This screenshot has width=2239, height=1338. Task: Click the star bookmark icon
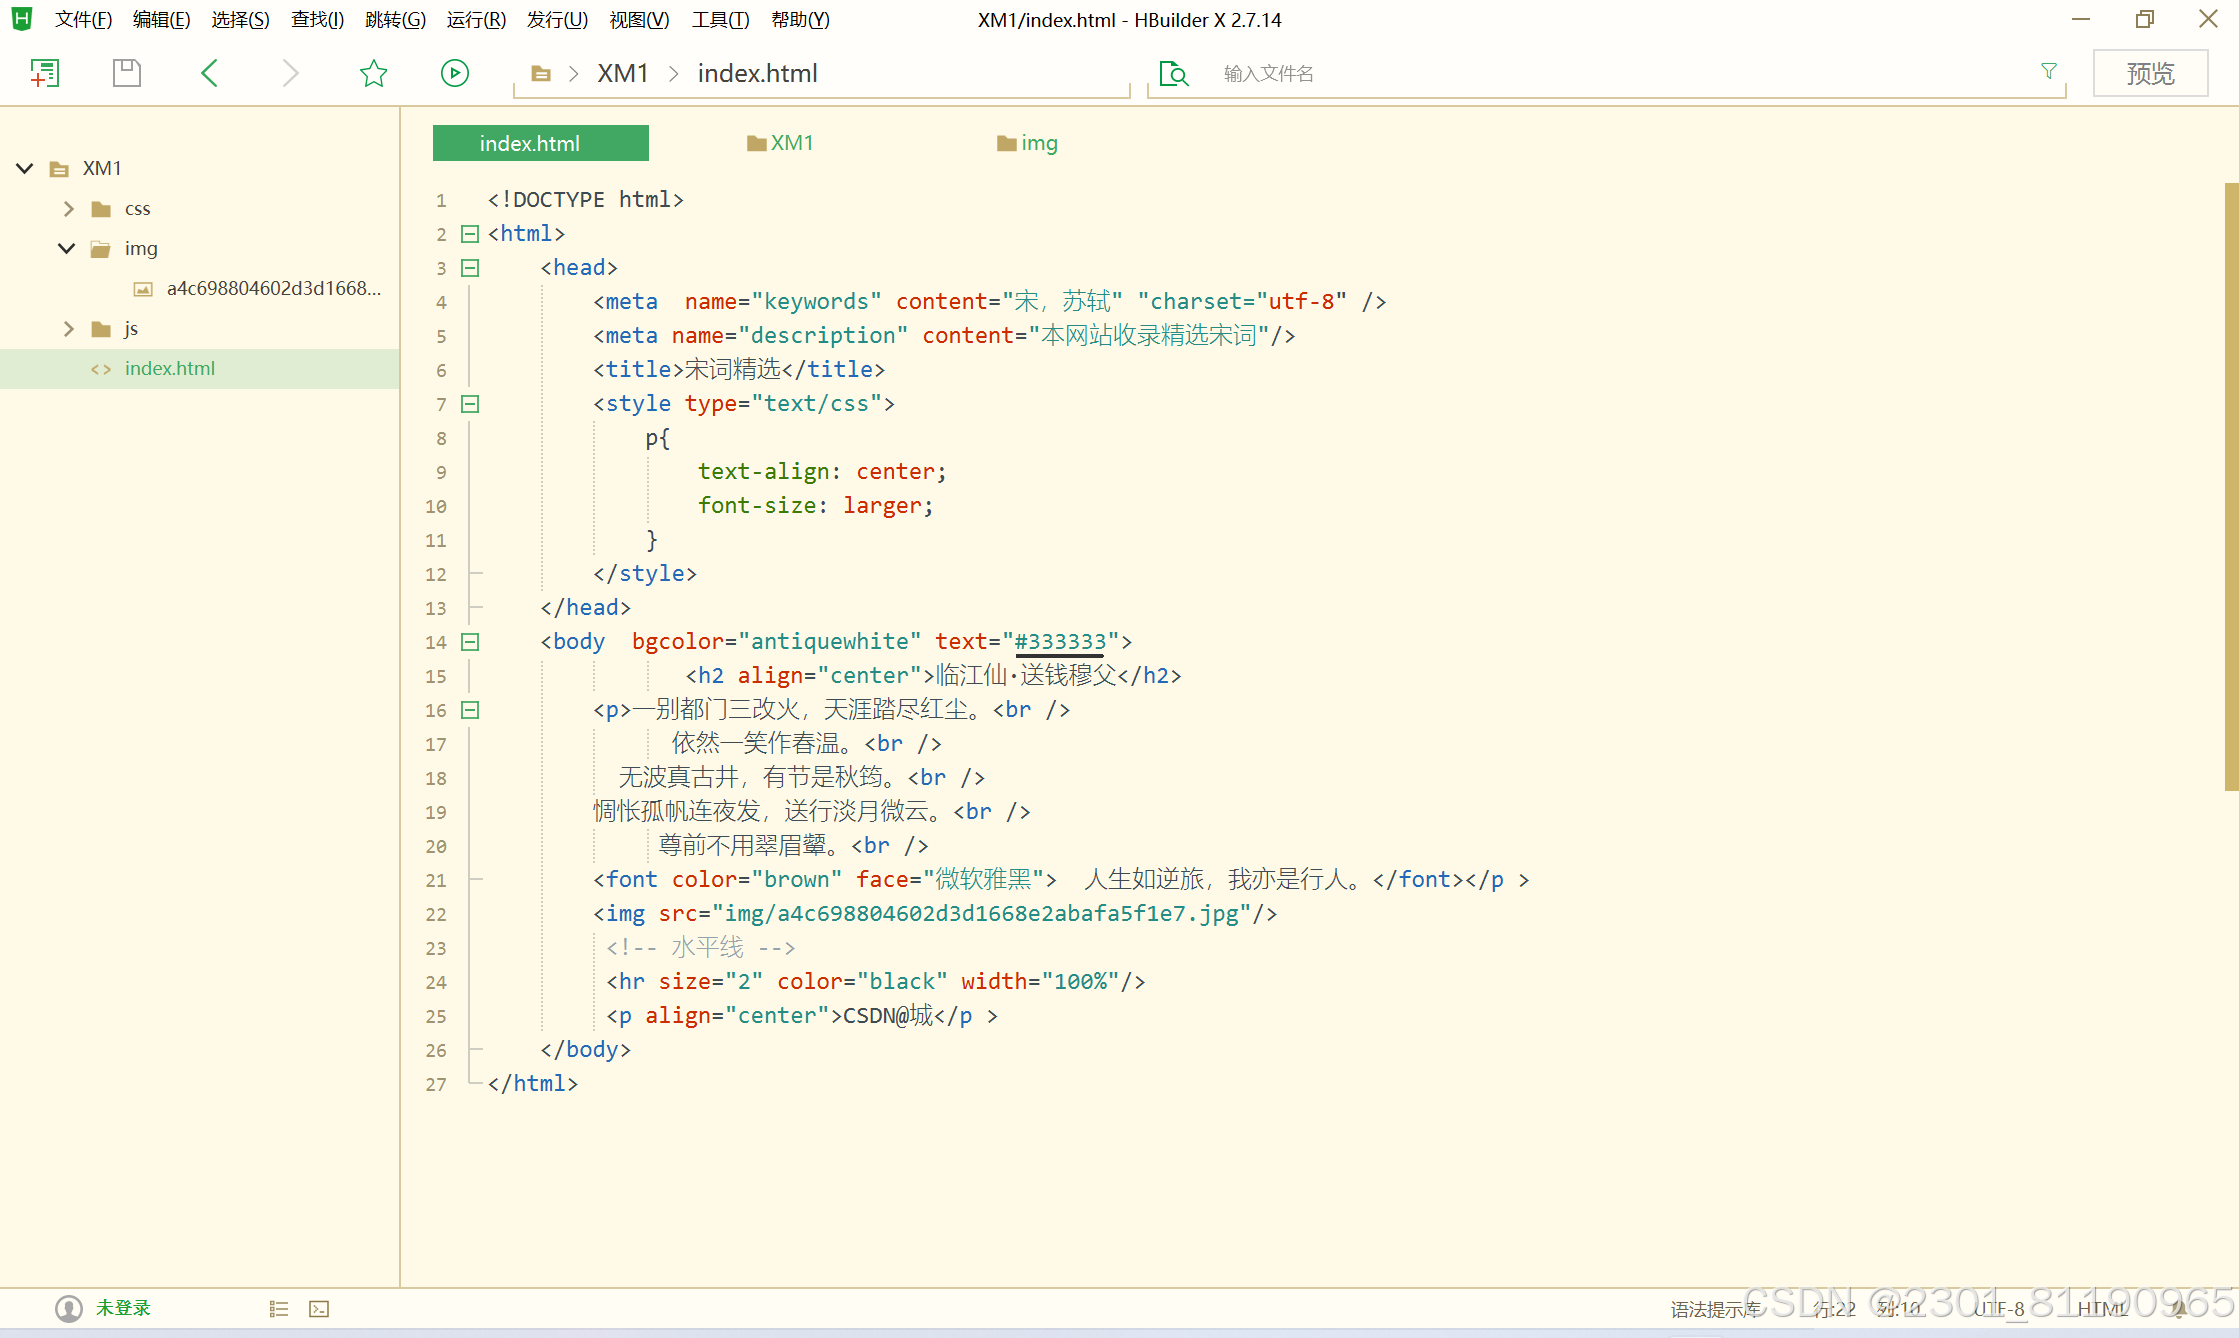(x=373, y=73)
